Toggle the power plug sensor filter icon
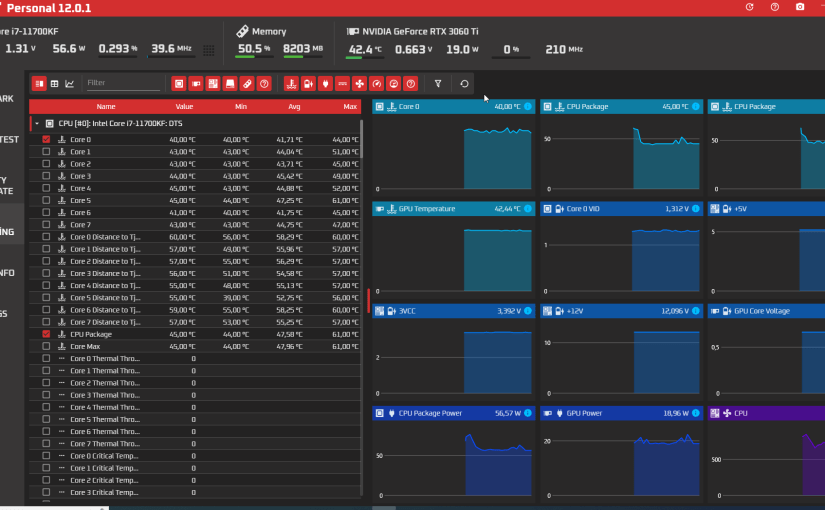 click(325, 84)
